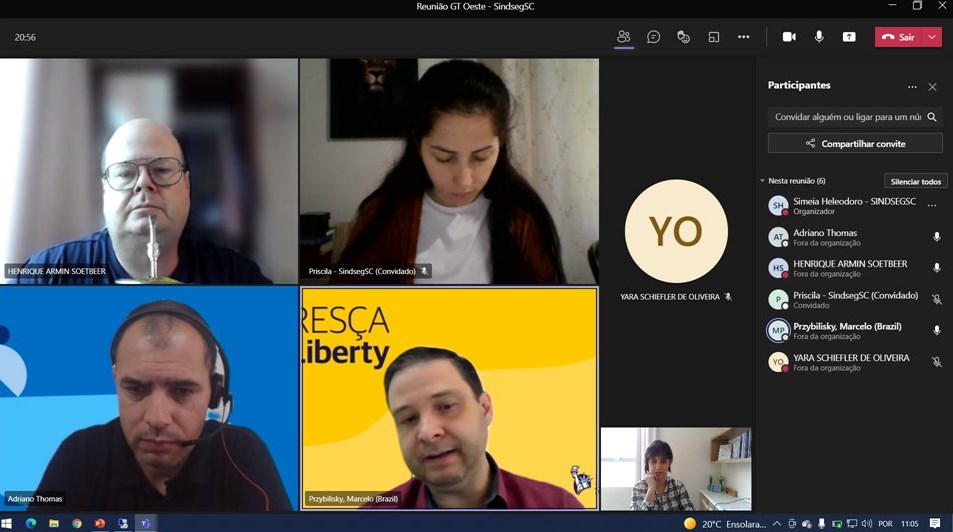This screenshot has width=953, height=532.
Task: Open more actions menu in meeting toolbar
Action: point(743,37)
